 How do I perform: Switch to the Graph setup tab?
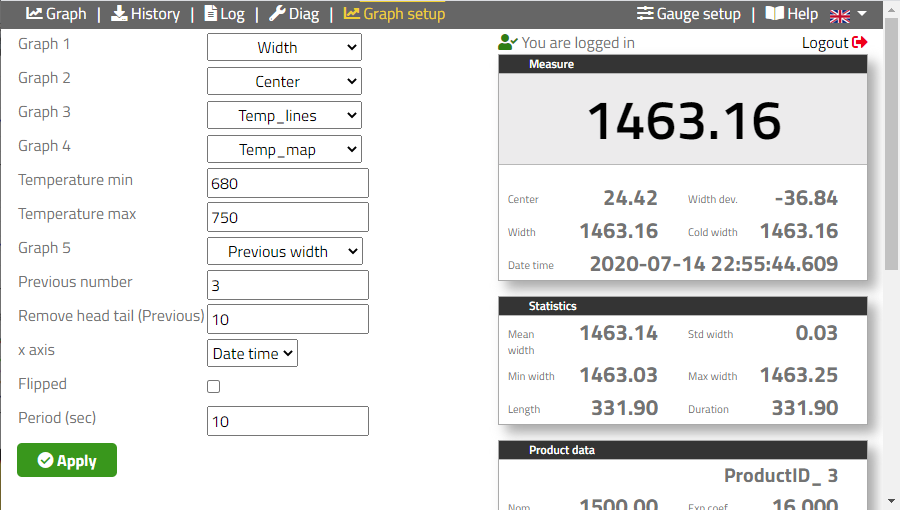[394, 14]
